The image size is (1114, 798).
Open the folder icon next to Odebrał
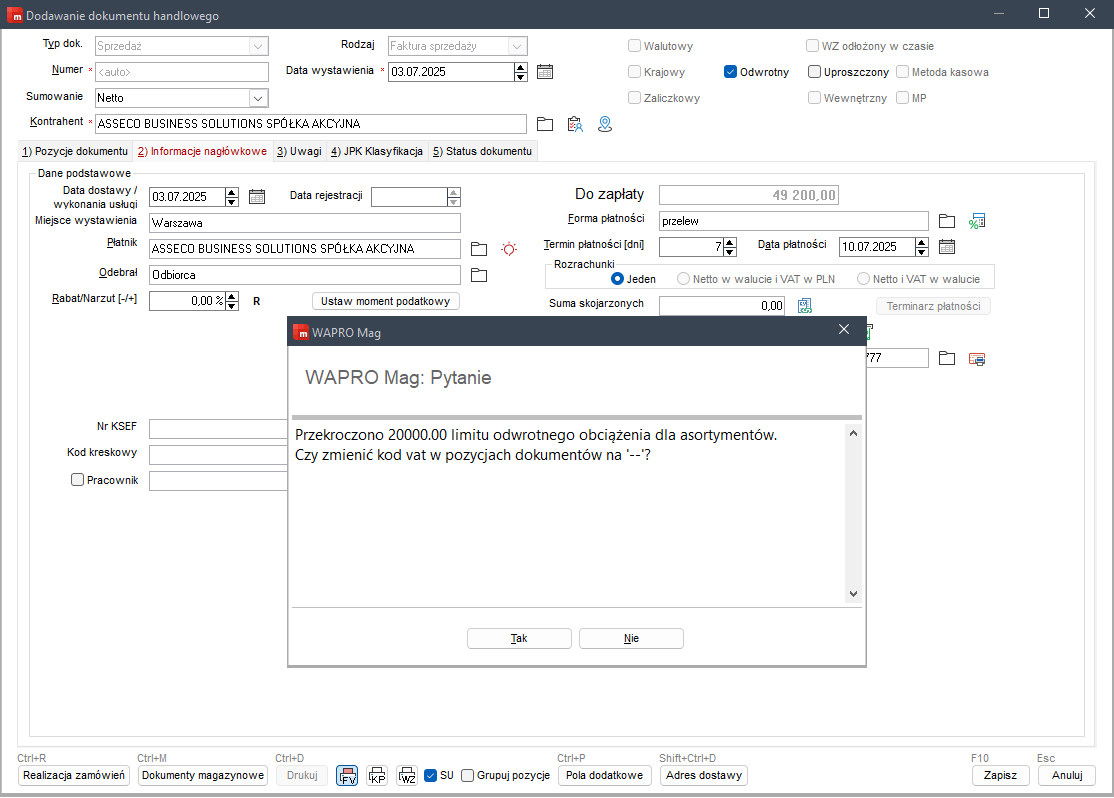pyautogui.click(x=479, y=275)
